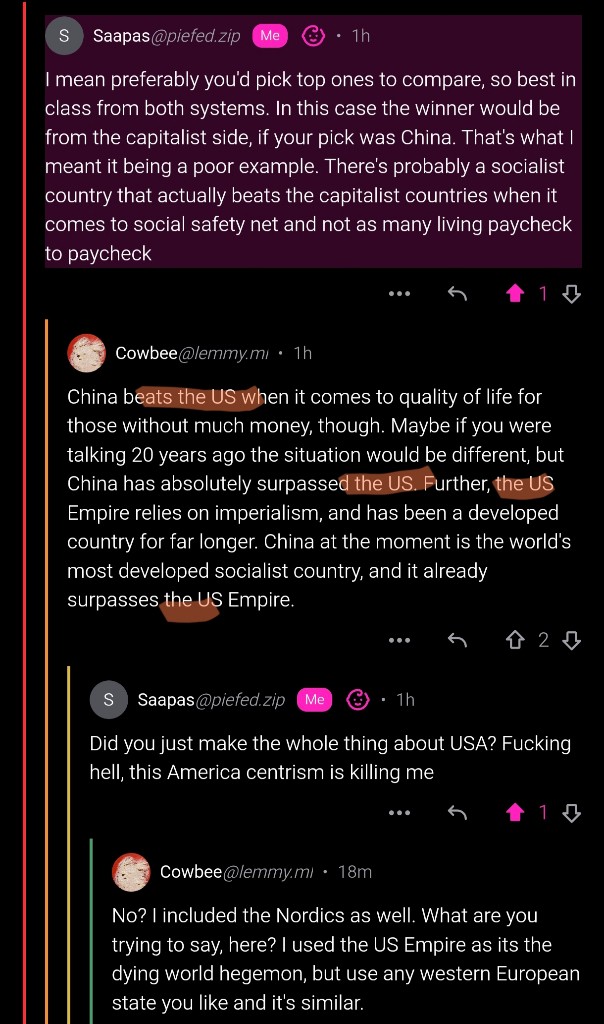Click the Me badge on top comment
Viewport: 604px width, 1024px height.
tap(270, 35)
